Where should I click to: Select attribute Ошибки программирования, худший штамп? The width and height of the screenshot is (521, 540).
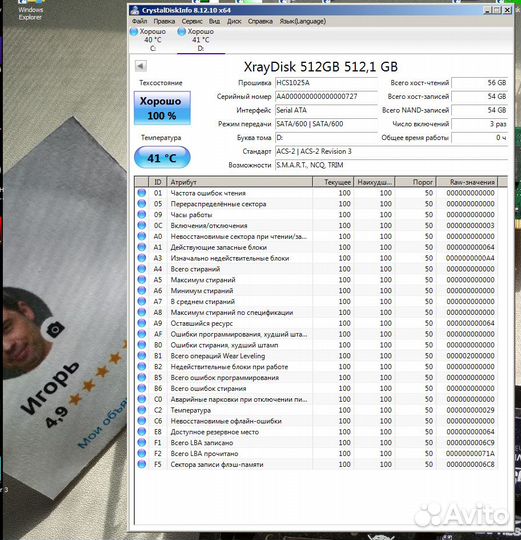(x=238, y=334)
